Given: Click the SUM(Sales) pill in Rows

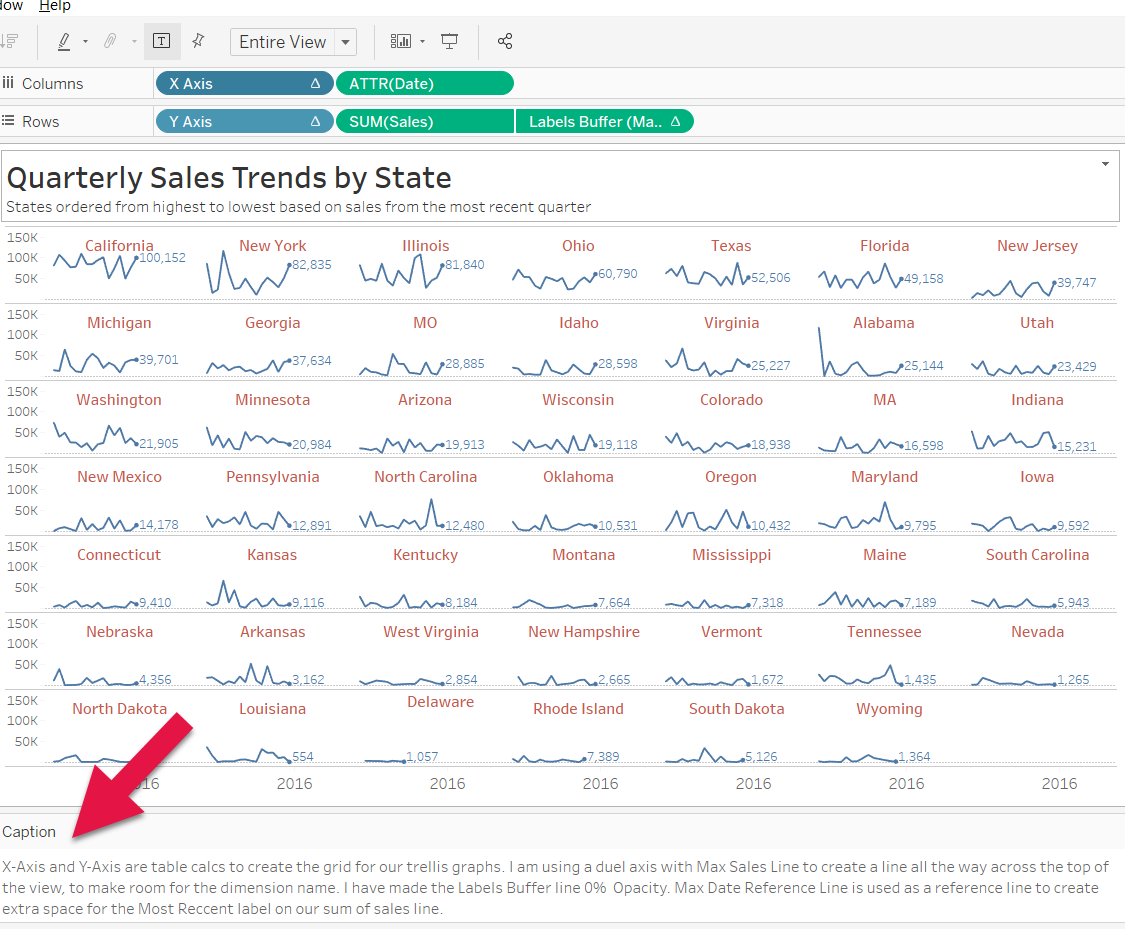Looking at the screenshot, I should click(424, 122).
